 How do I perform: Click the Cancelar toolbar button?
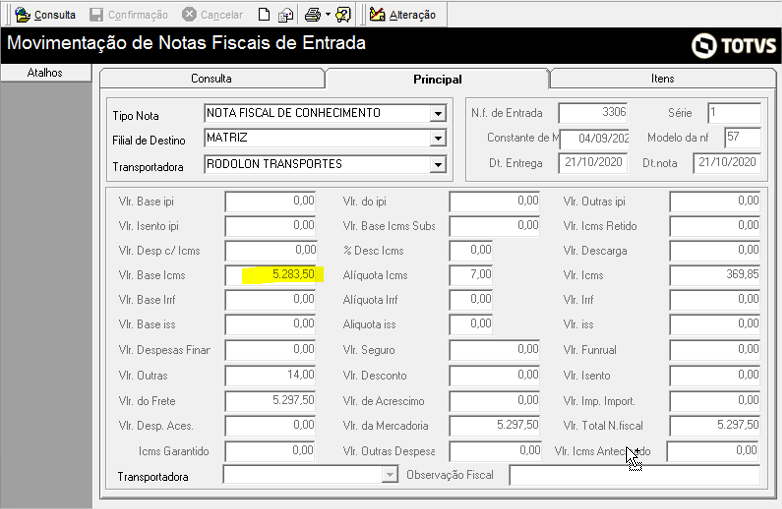coord(212,15)
